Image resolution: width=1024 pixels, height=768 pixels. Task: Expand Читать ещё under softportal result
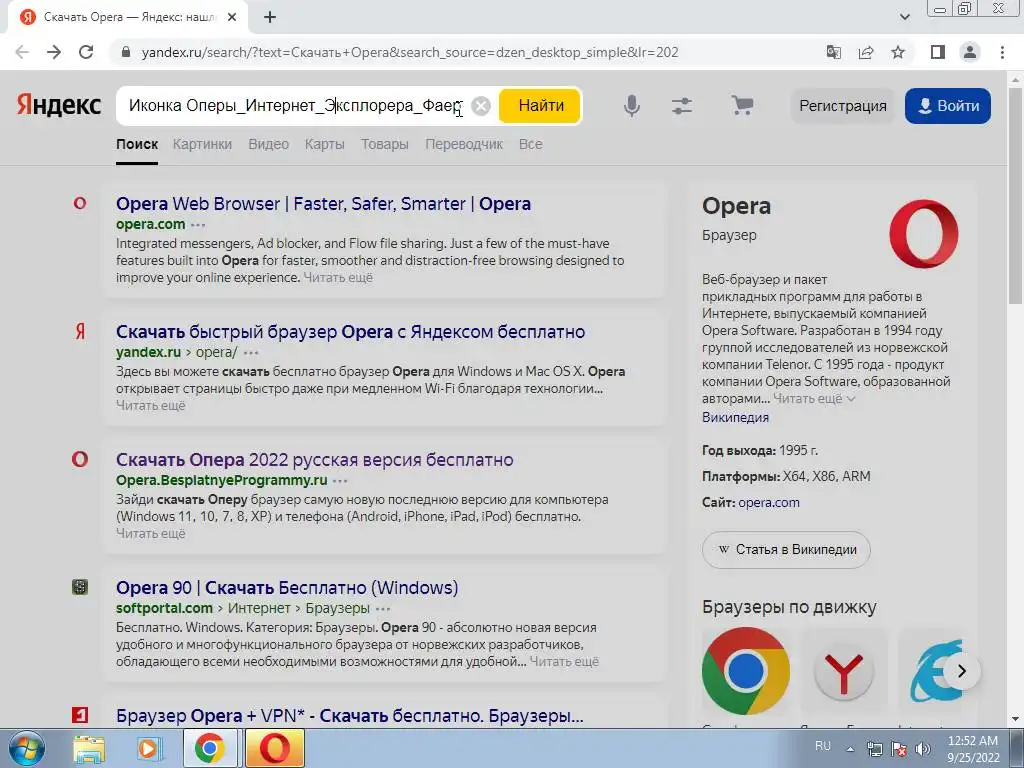pos(564,662)
